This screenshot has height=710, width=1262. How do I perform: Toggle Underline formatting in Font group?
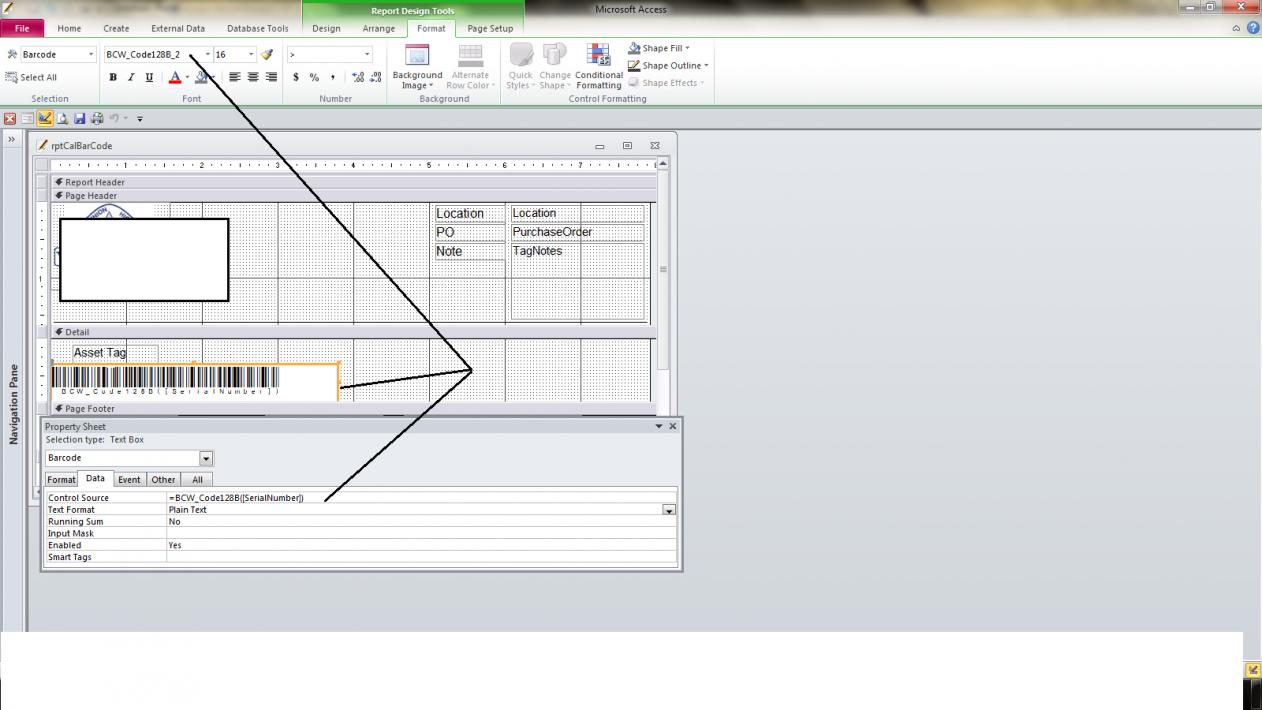[x=149, y=77]
